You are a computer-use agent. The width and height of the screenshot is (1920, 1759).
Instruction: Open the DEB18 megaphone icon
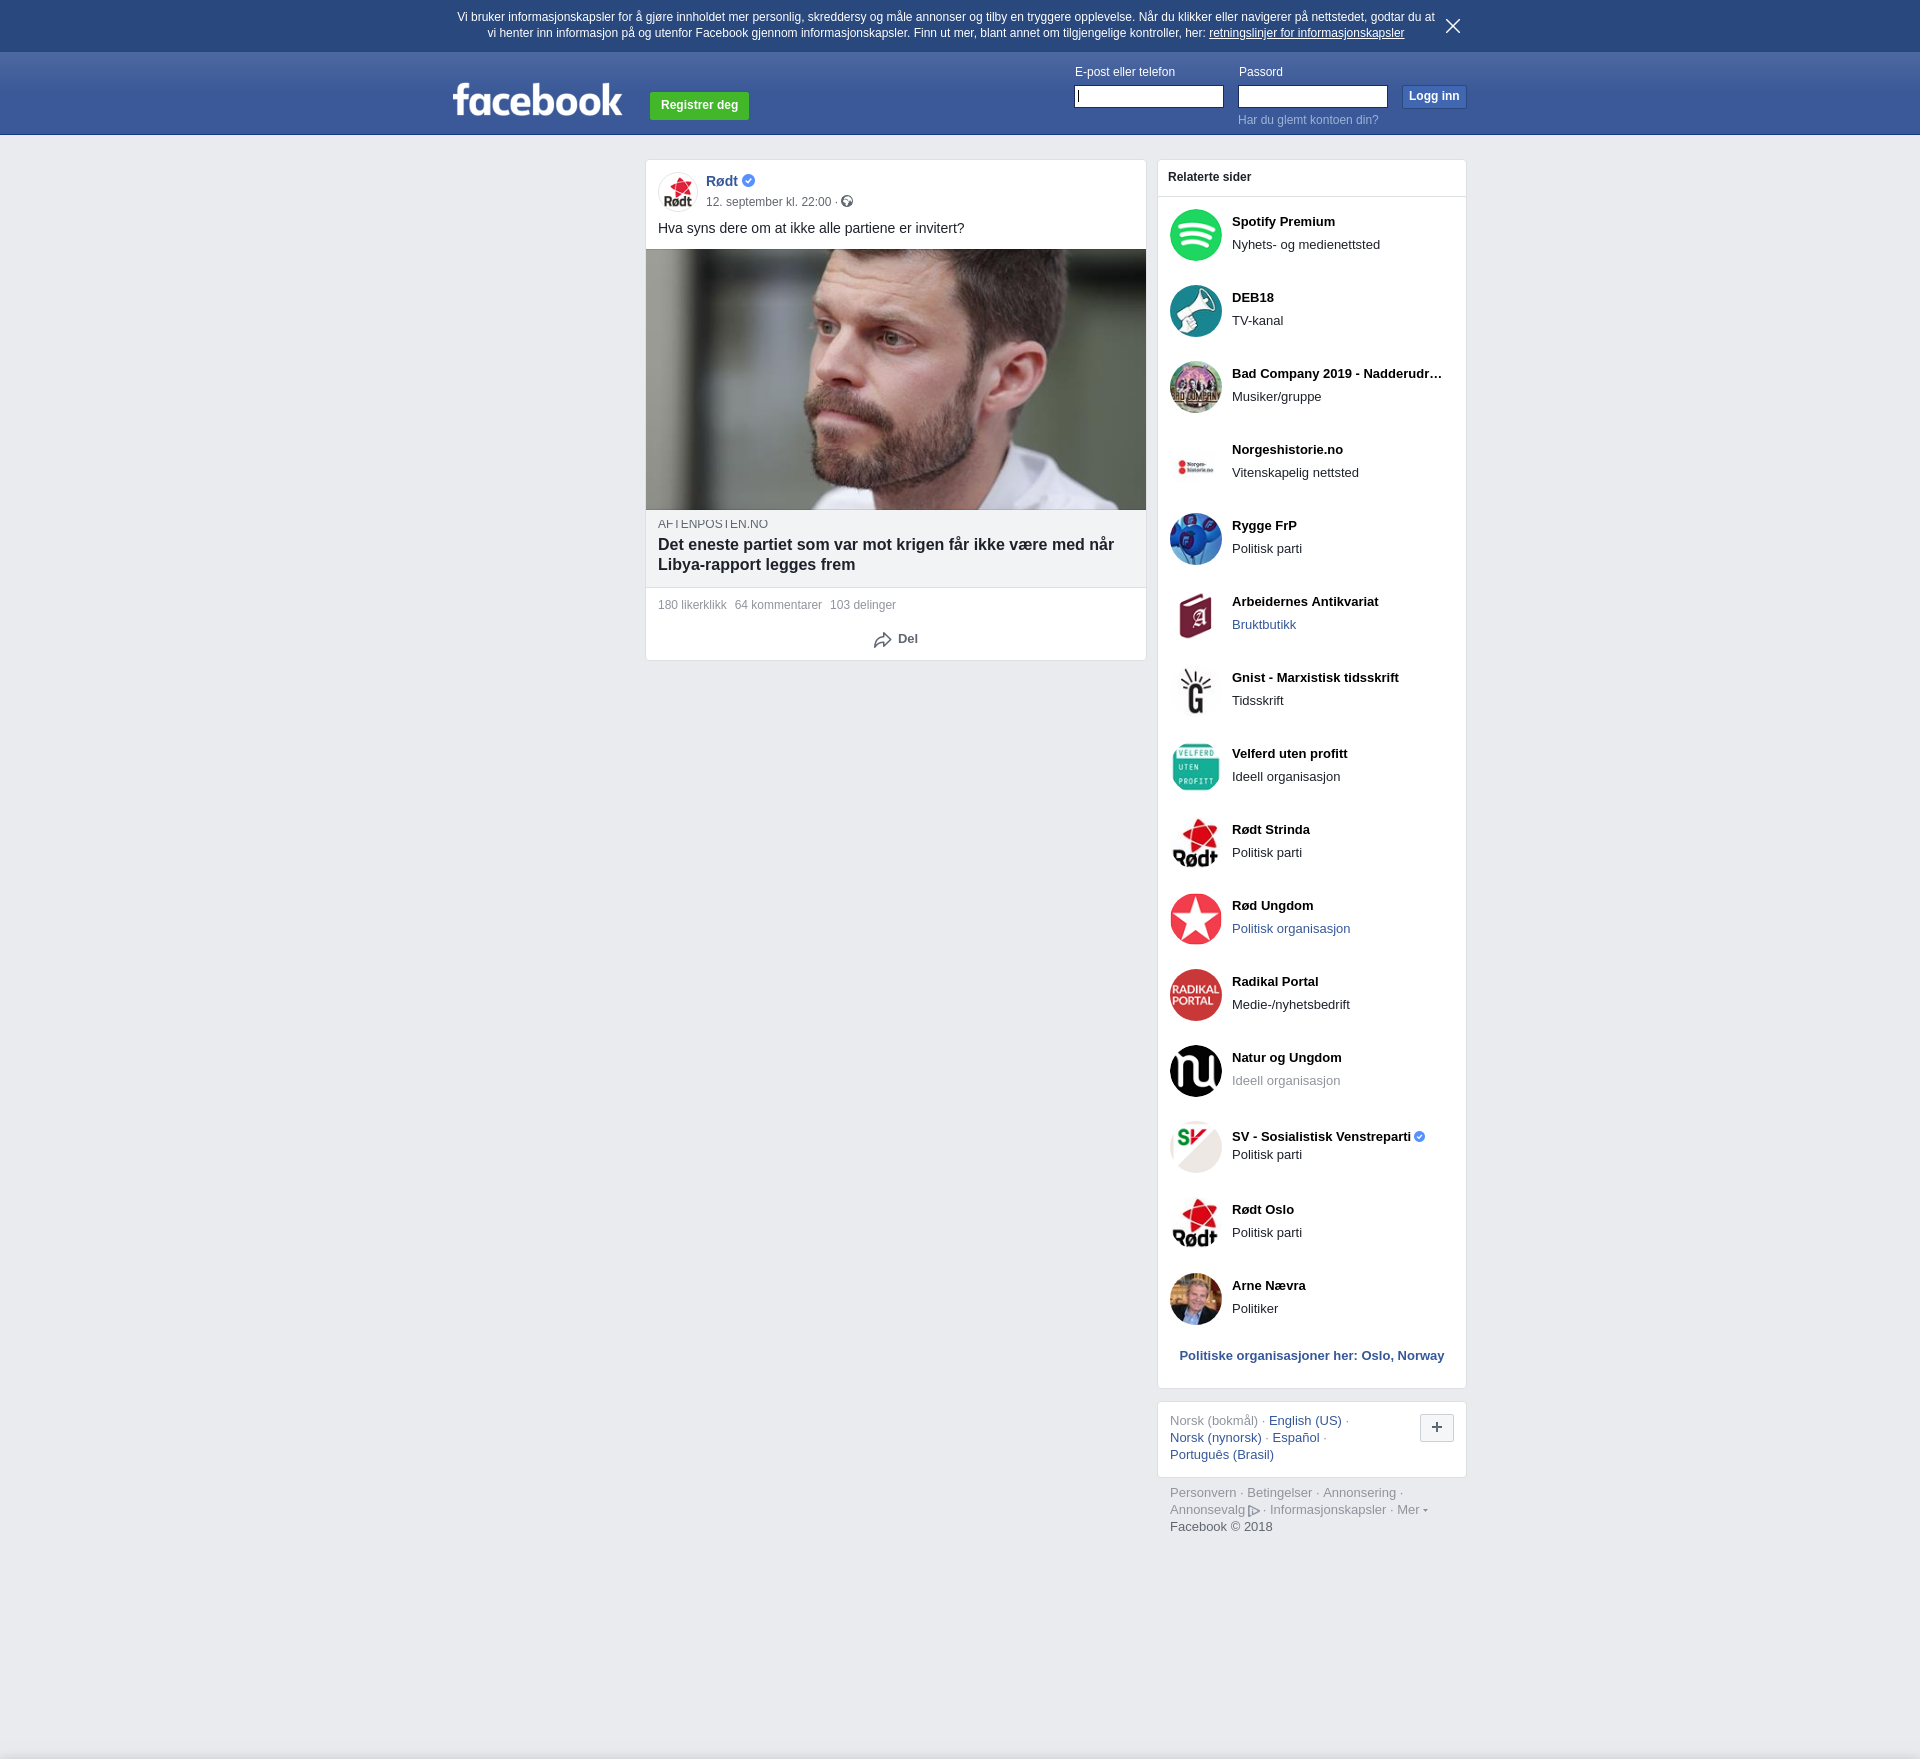point(1196,311)
